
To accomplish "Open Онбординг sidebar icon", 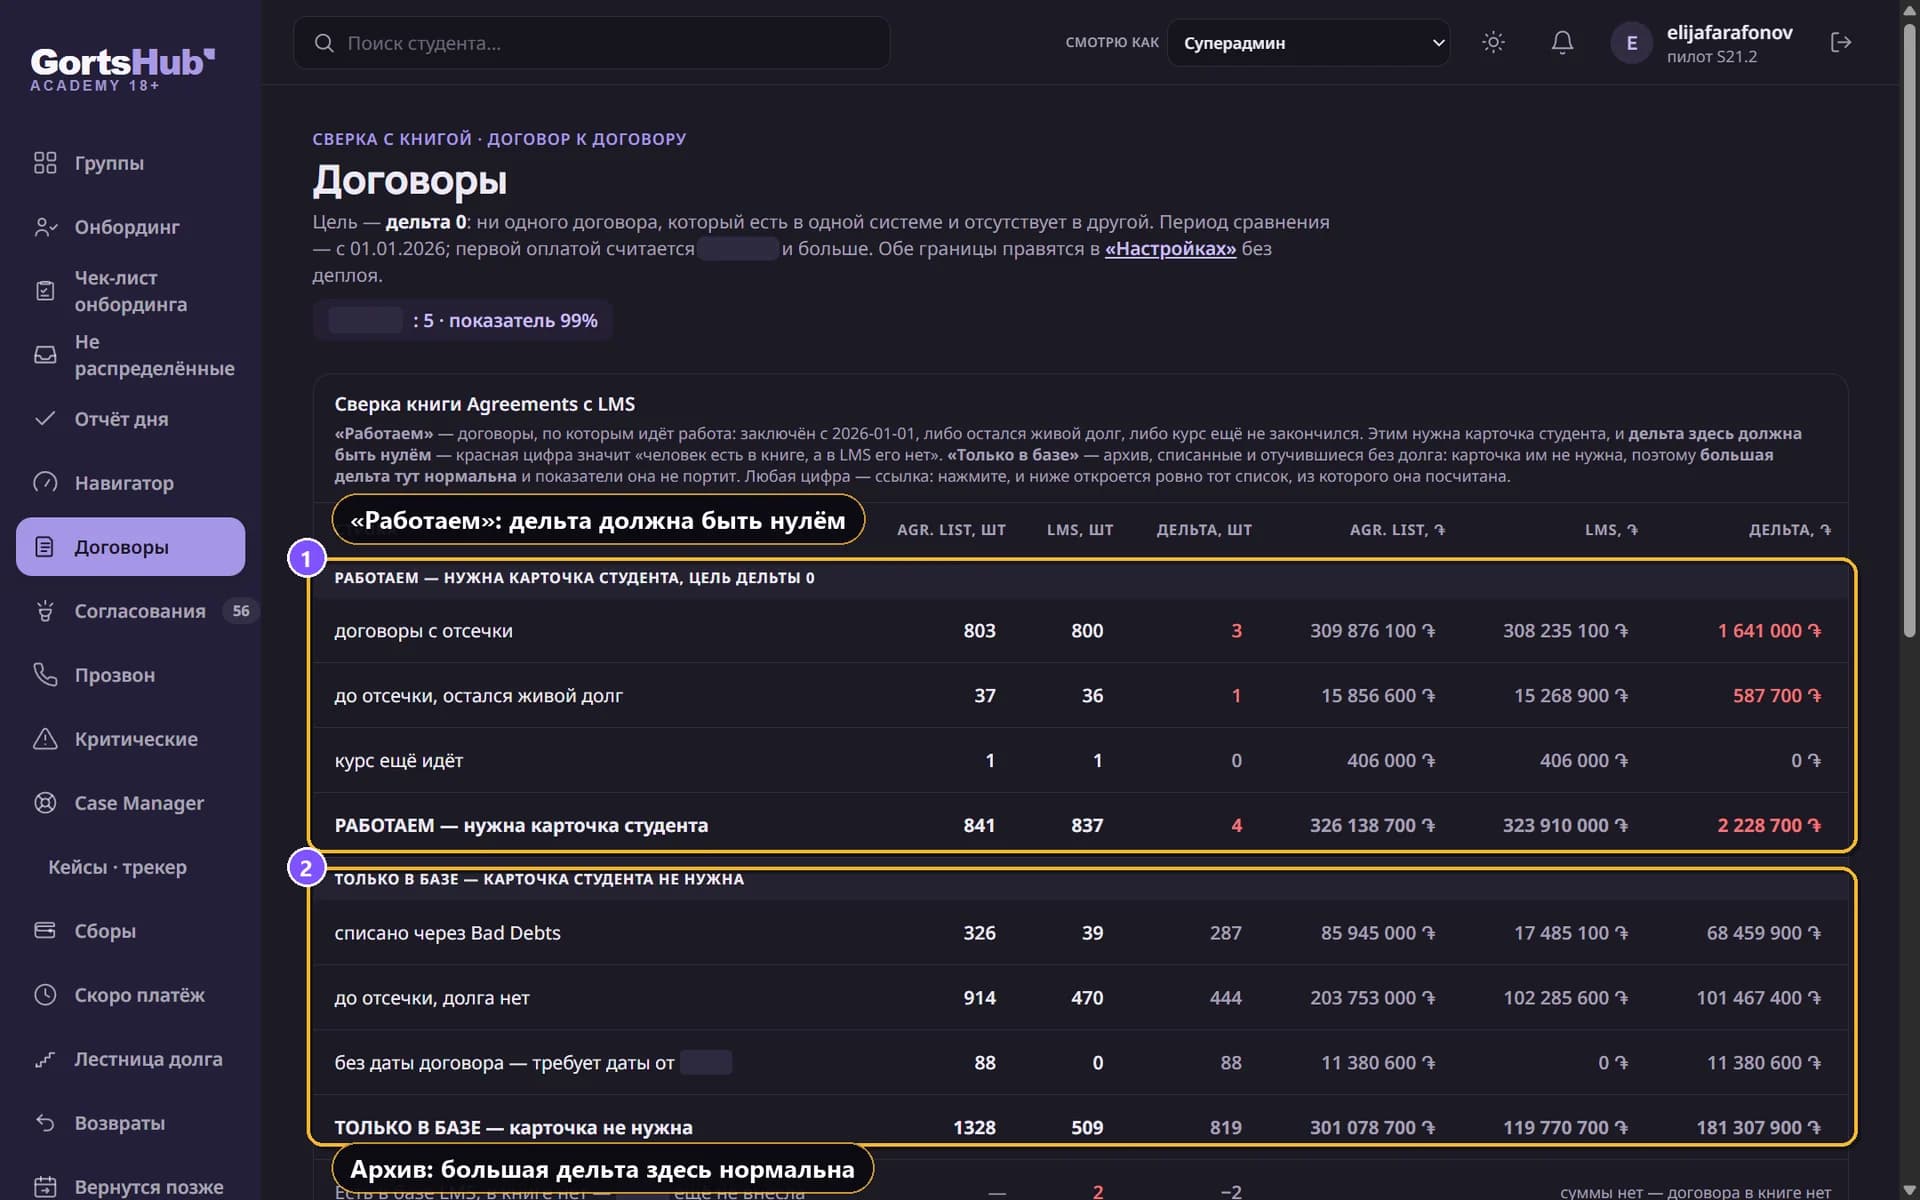I will tap(45, 227).
